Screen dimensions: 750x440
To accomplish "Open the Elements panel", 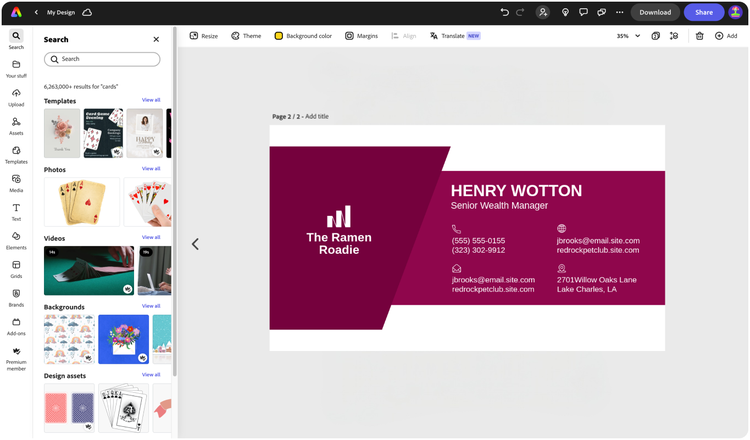I will [x=16, y=241].
